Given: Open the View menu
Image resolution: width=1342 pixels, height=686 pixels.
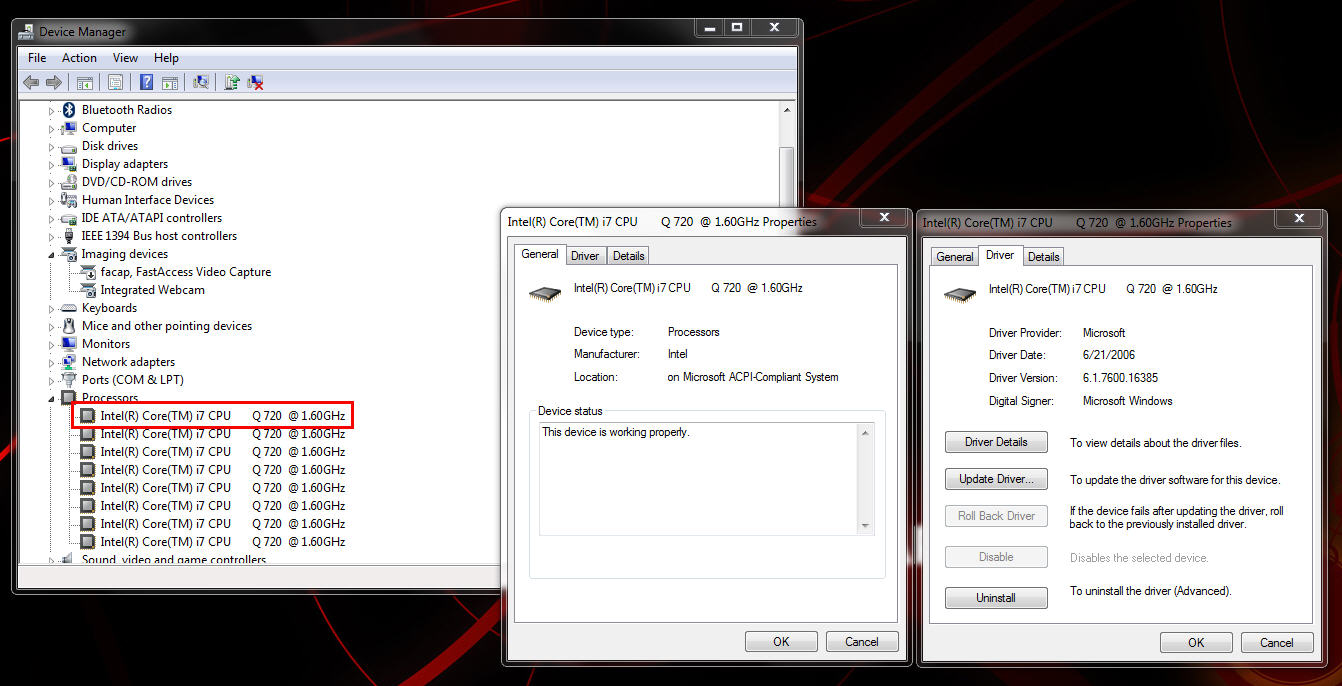Looking at the screenshot, I should pyautogui.click(x=125, y=58).
